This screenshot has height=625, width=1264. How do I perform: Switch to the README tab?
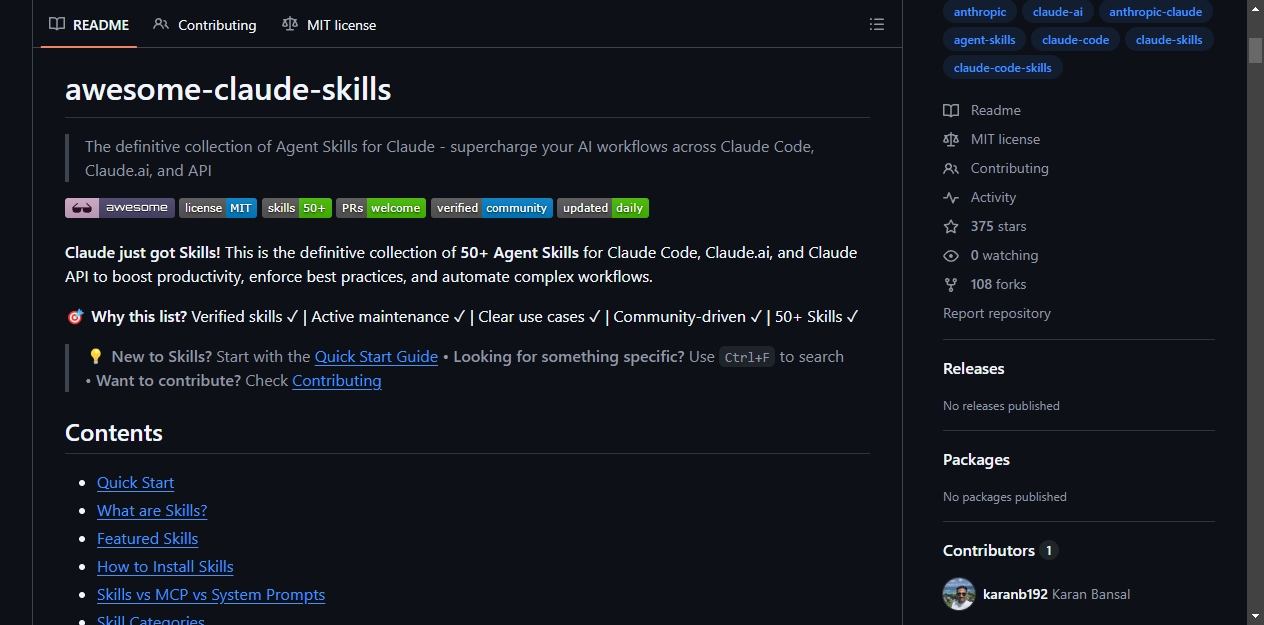click(89, 24)
